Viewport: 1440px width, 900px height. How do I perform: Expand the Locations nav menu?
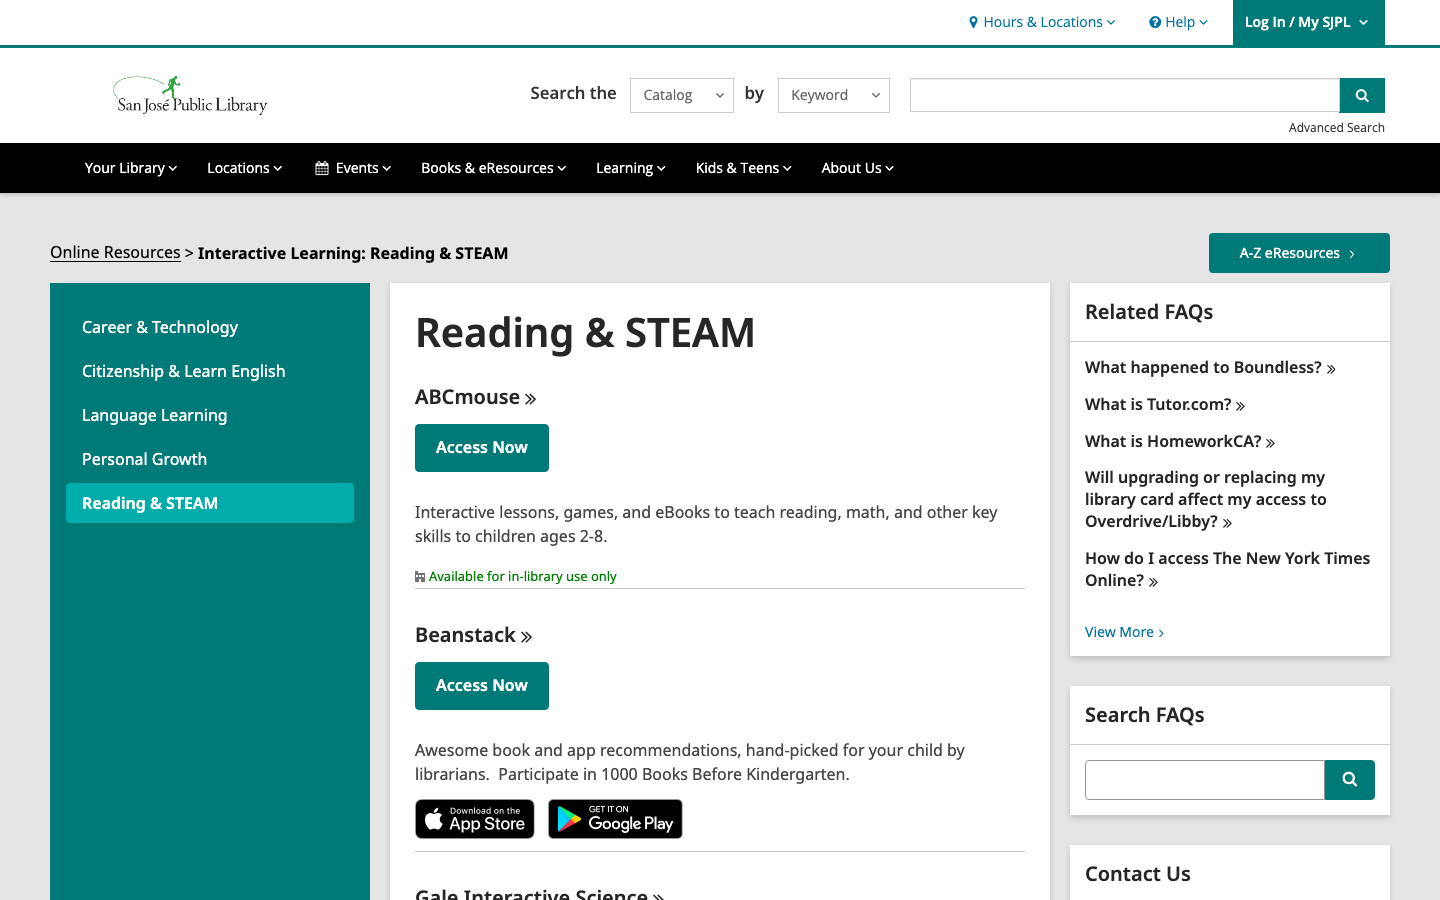[245, 168]
